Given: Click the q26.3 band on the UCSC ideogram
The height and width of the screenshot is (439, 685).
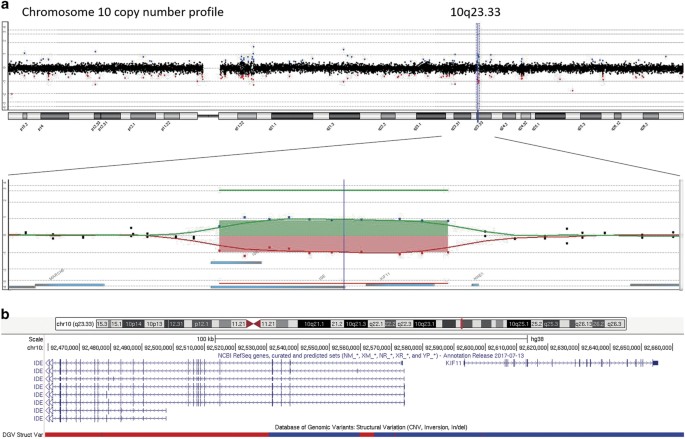Looking at the screenshot, I should [615, 324].
